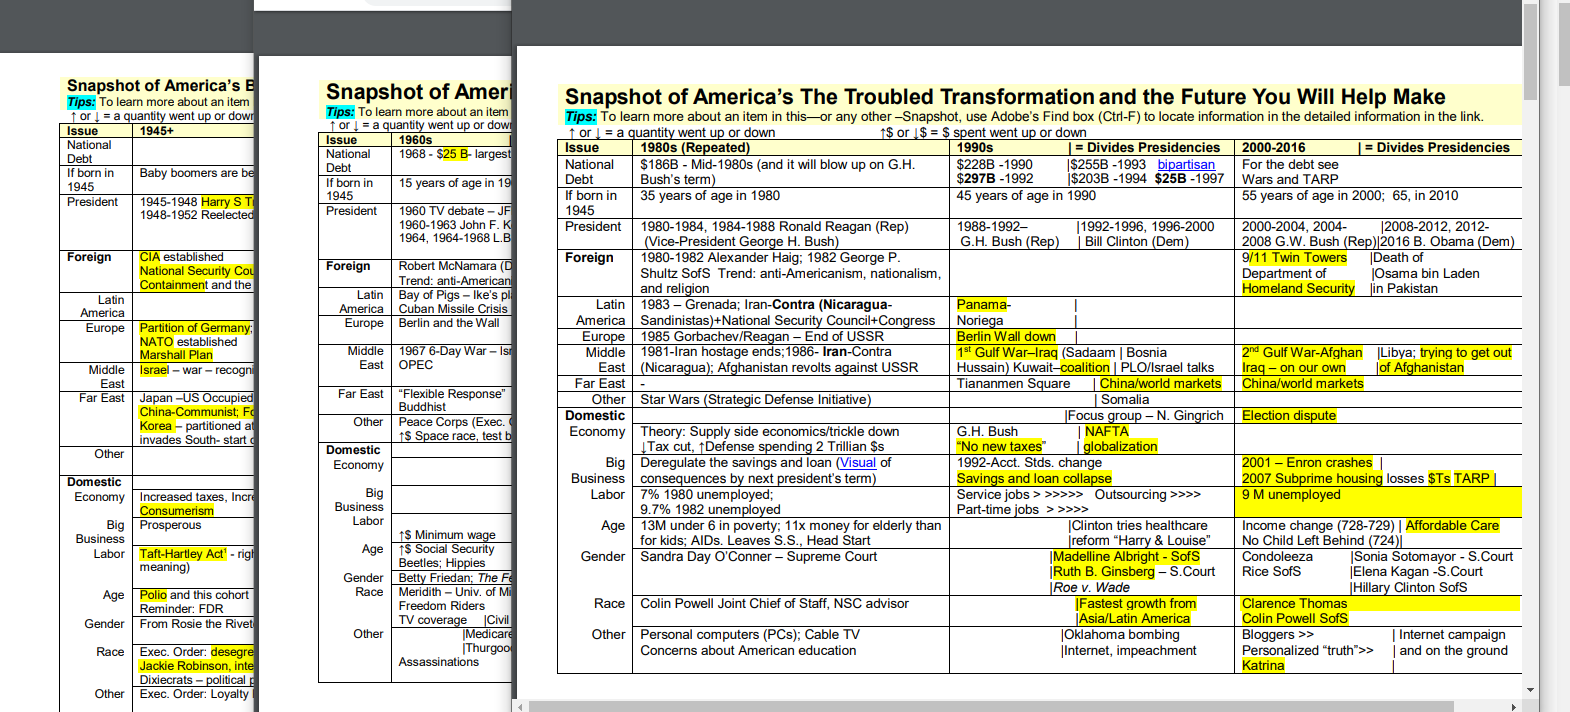Click the '2000-2016' column header
The image size is (1570, 712).
(1273, 147)
